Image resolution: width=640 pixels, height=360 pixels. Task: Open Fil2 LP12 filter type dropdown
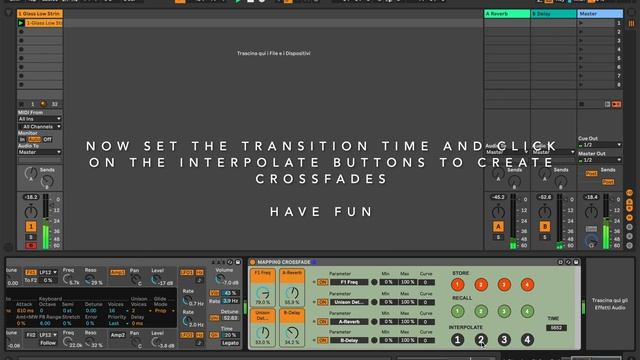[48, 335]
